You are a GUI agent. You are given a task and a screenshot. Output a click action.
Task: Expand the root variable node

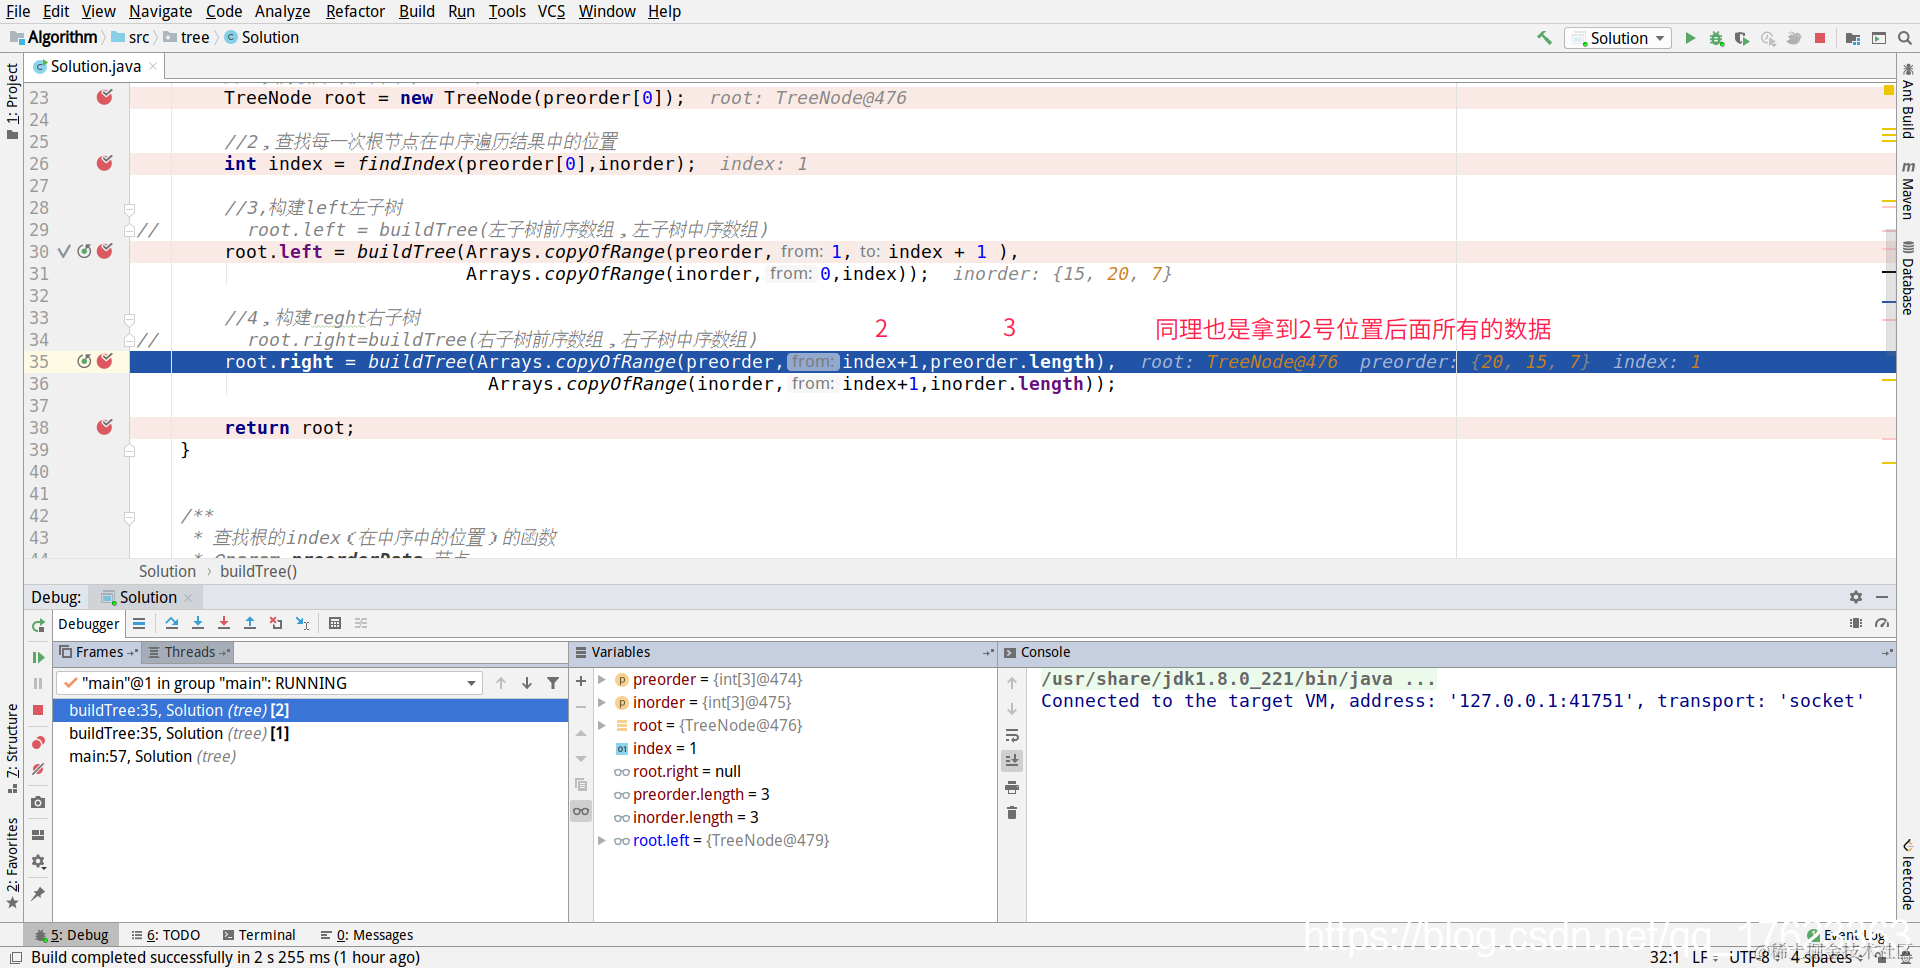[602, 726]
